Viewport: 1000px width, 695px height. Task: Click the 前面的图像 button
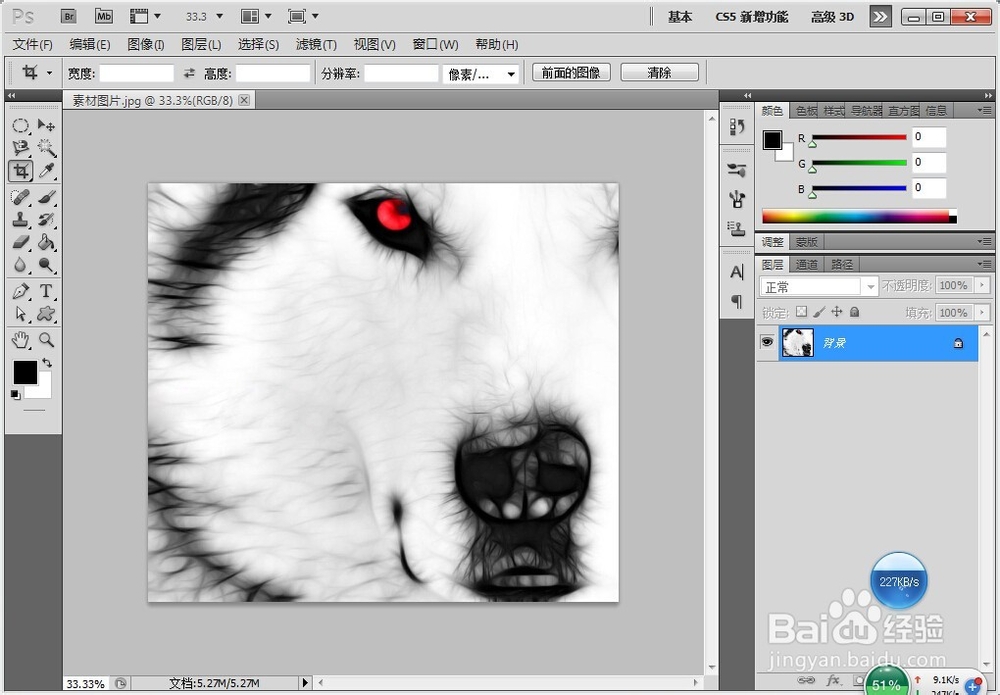coord(571,73)
